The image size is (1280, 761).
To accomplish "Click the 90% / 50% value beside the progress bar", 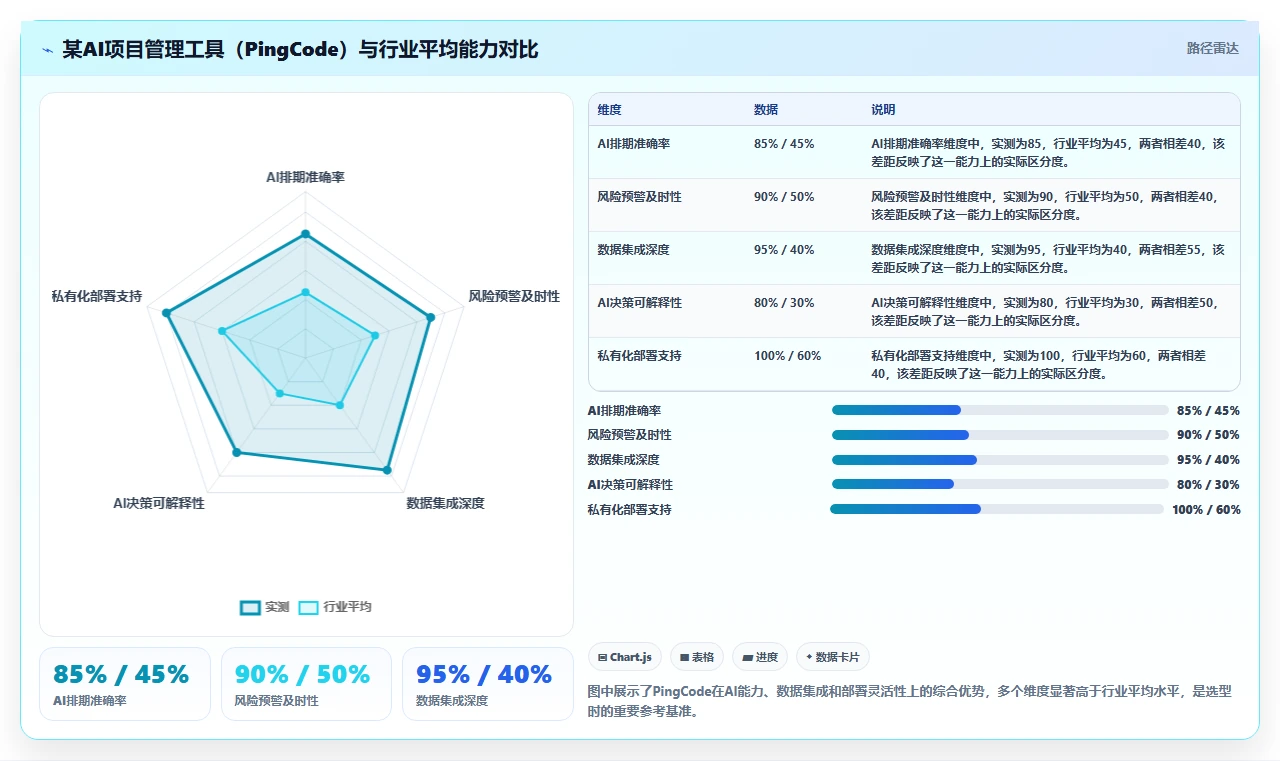I will coord(1208,435).
